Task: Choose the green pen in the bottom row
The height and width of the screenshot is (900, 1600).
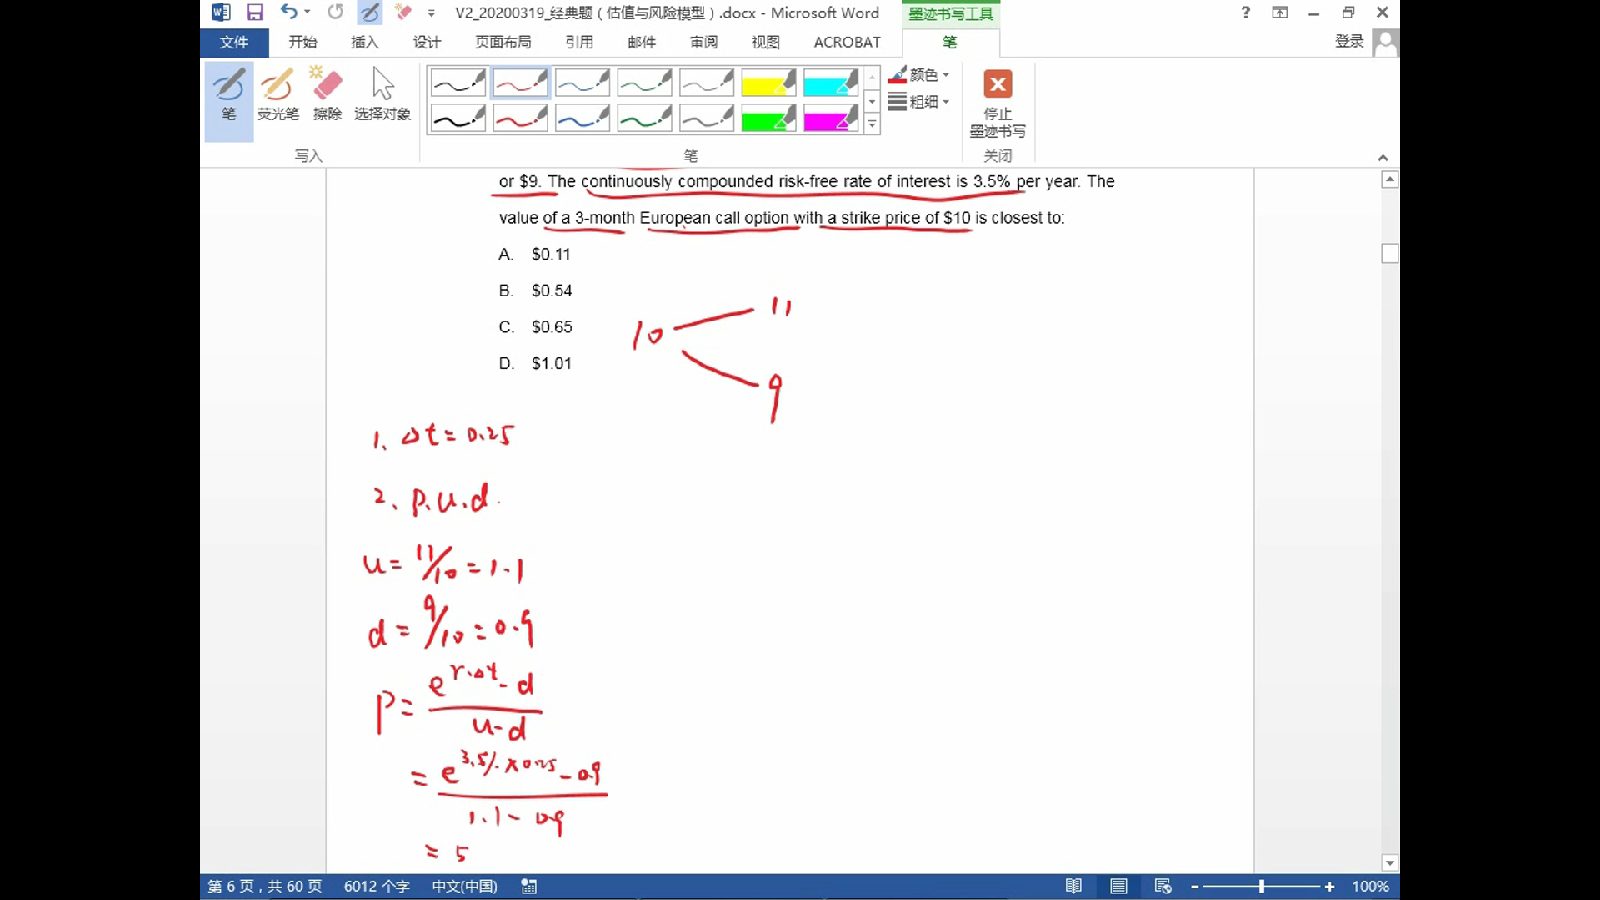Action: [644, 118]
